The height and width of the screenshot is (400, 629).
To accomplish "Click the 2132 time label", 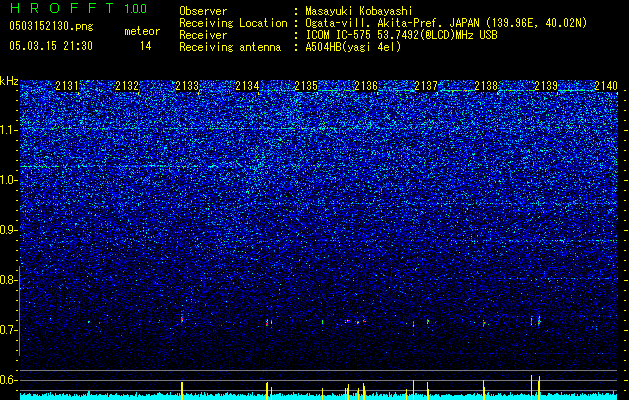I will tap(127, 85).
